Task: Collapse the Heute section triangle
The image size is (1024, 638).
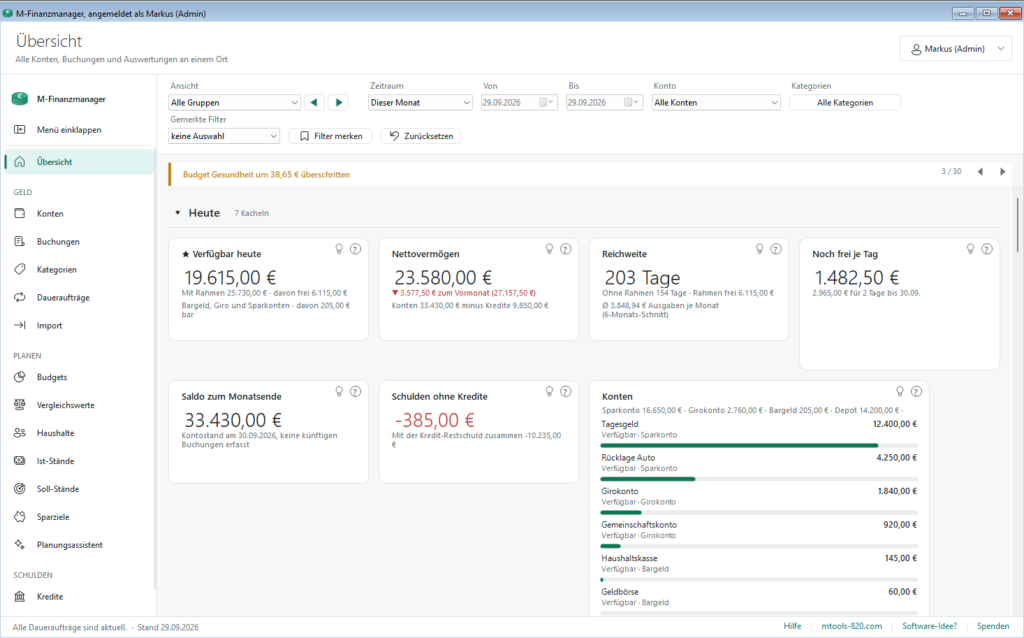Action: coord(178,213)
